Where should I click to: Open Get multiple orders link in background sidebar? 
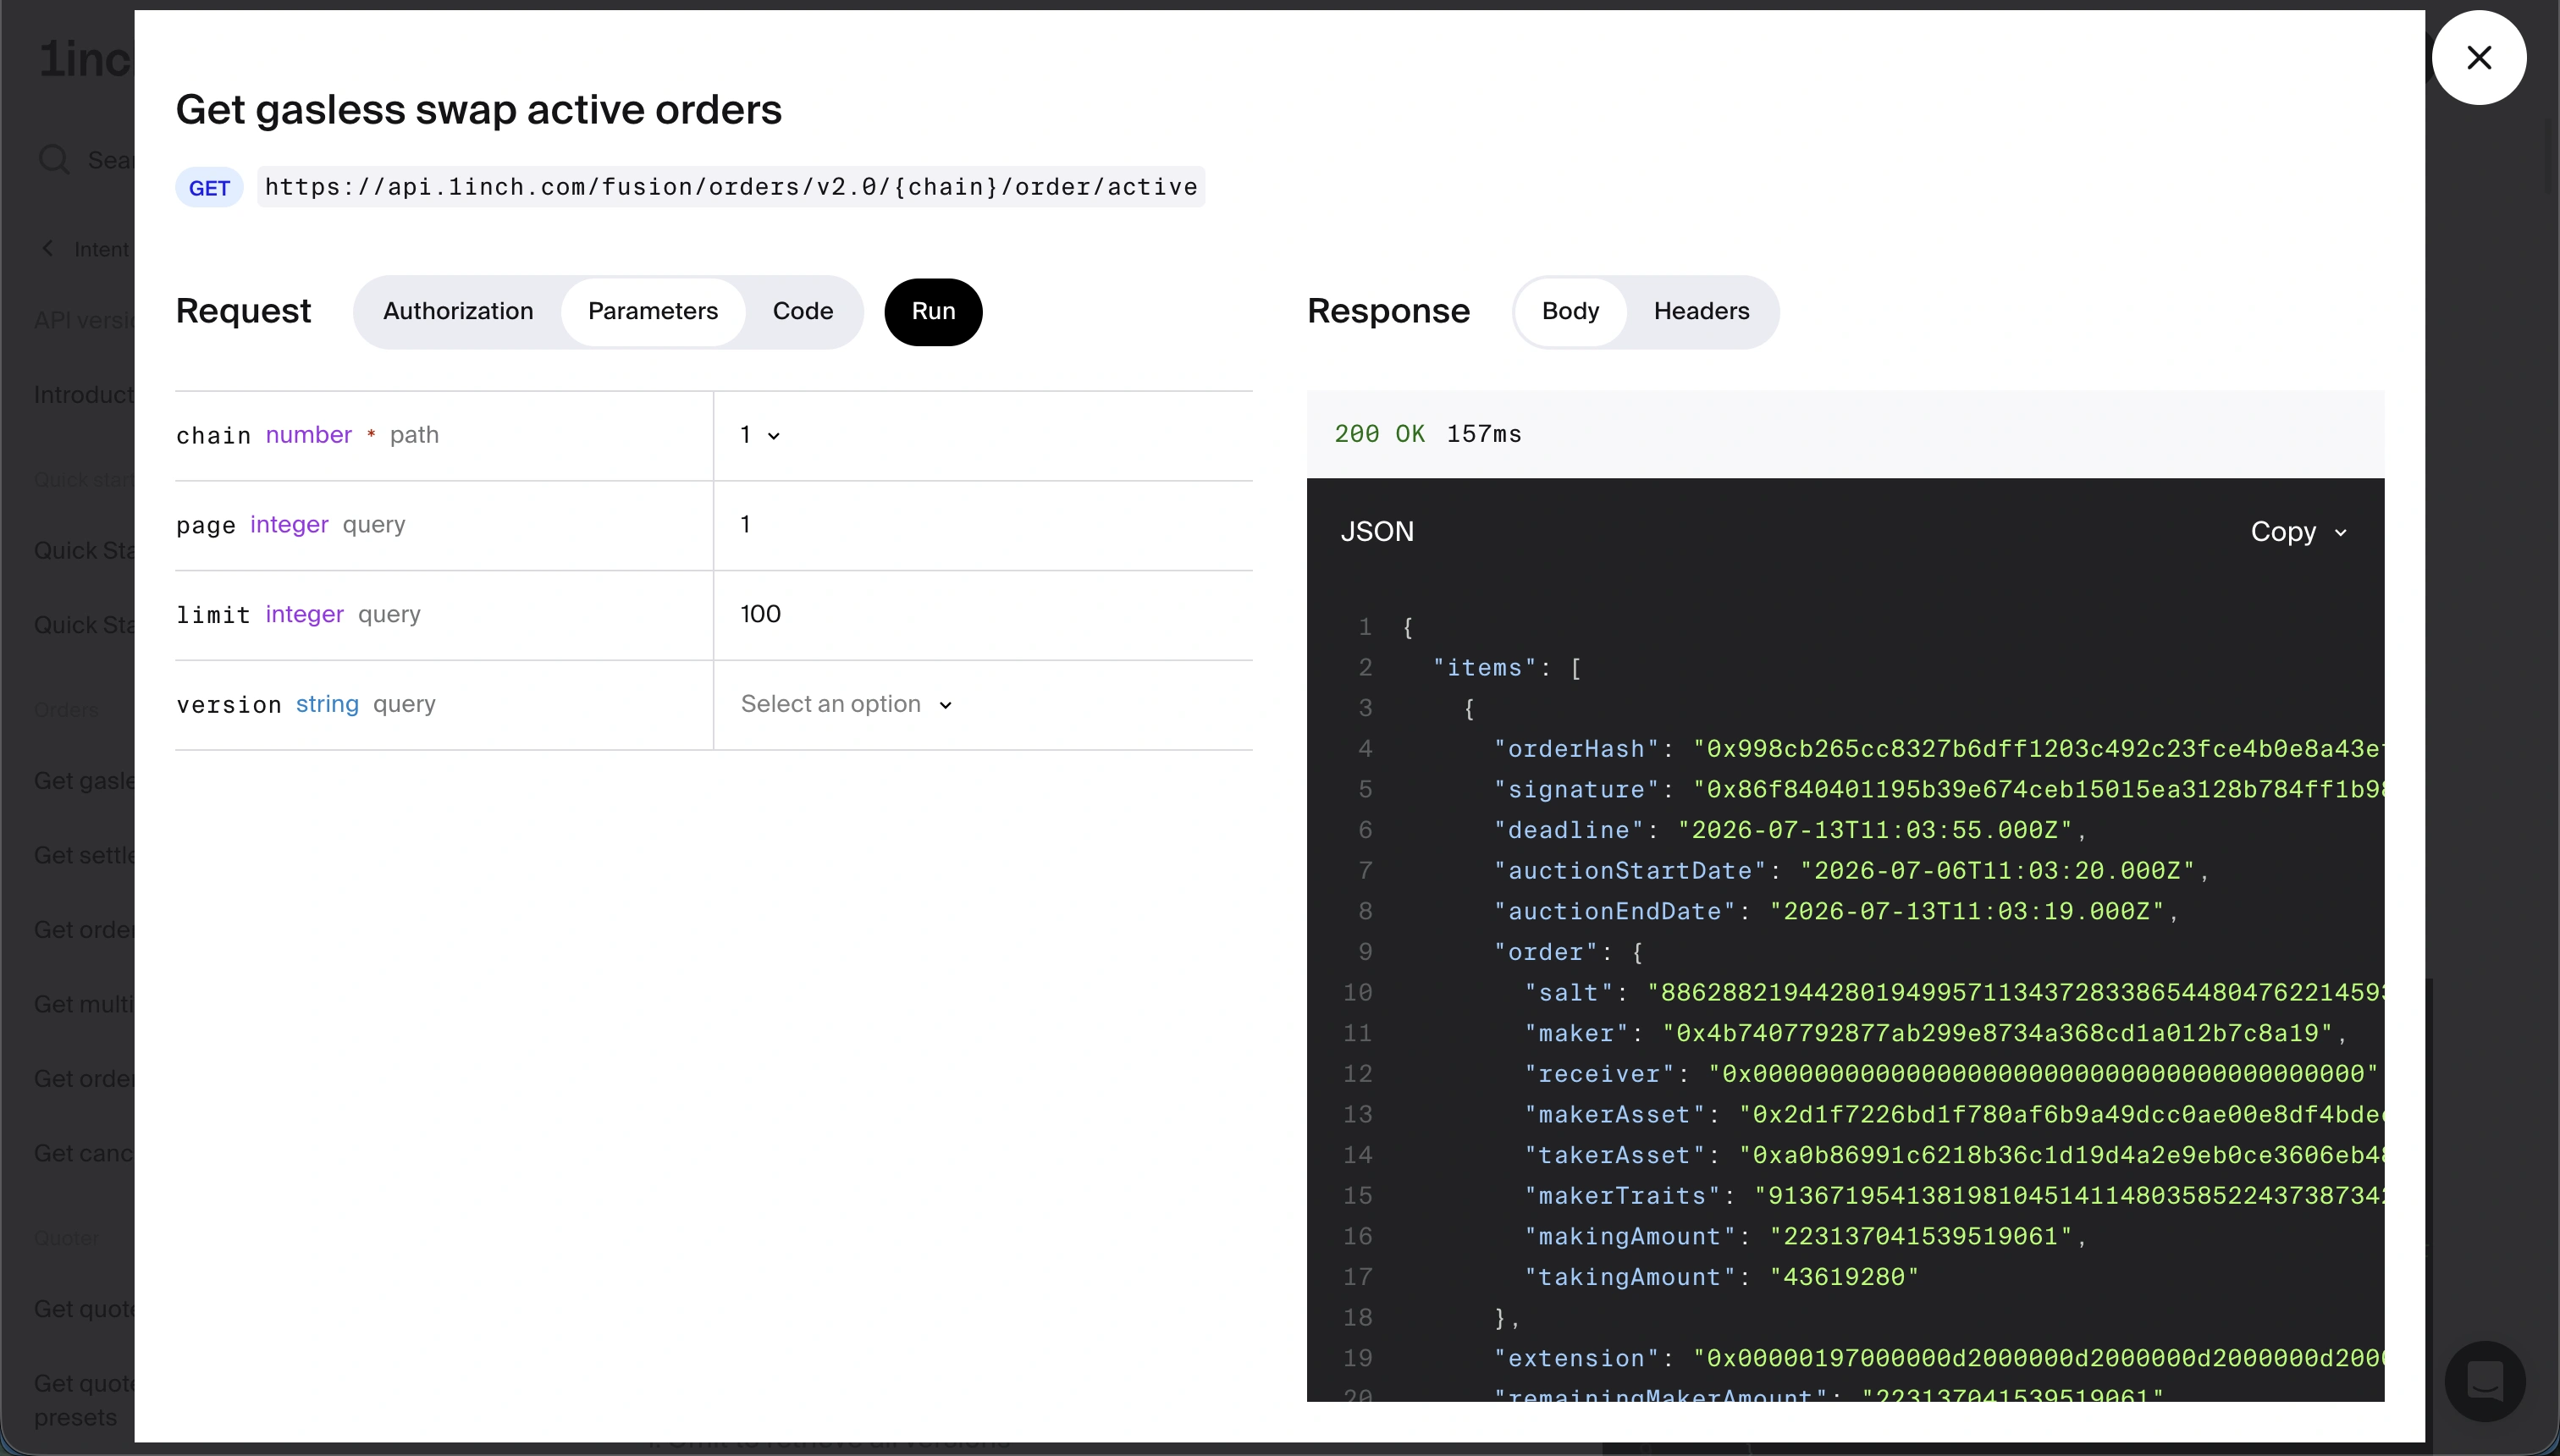click(84, 1005)
